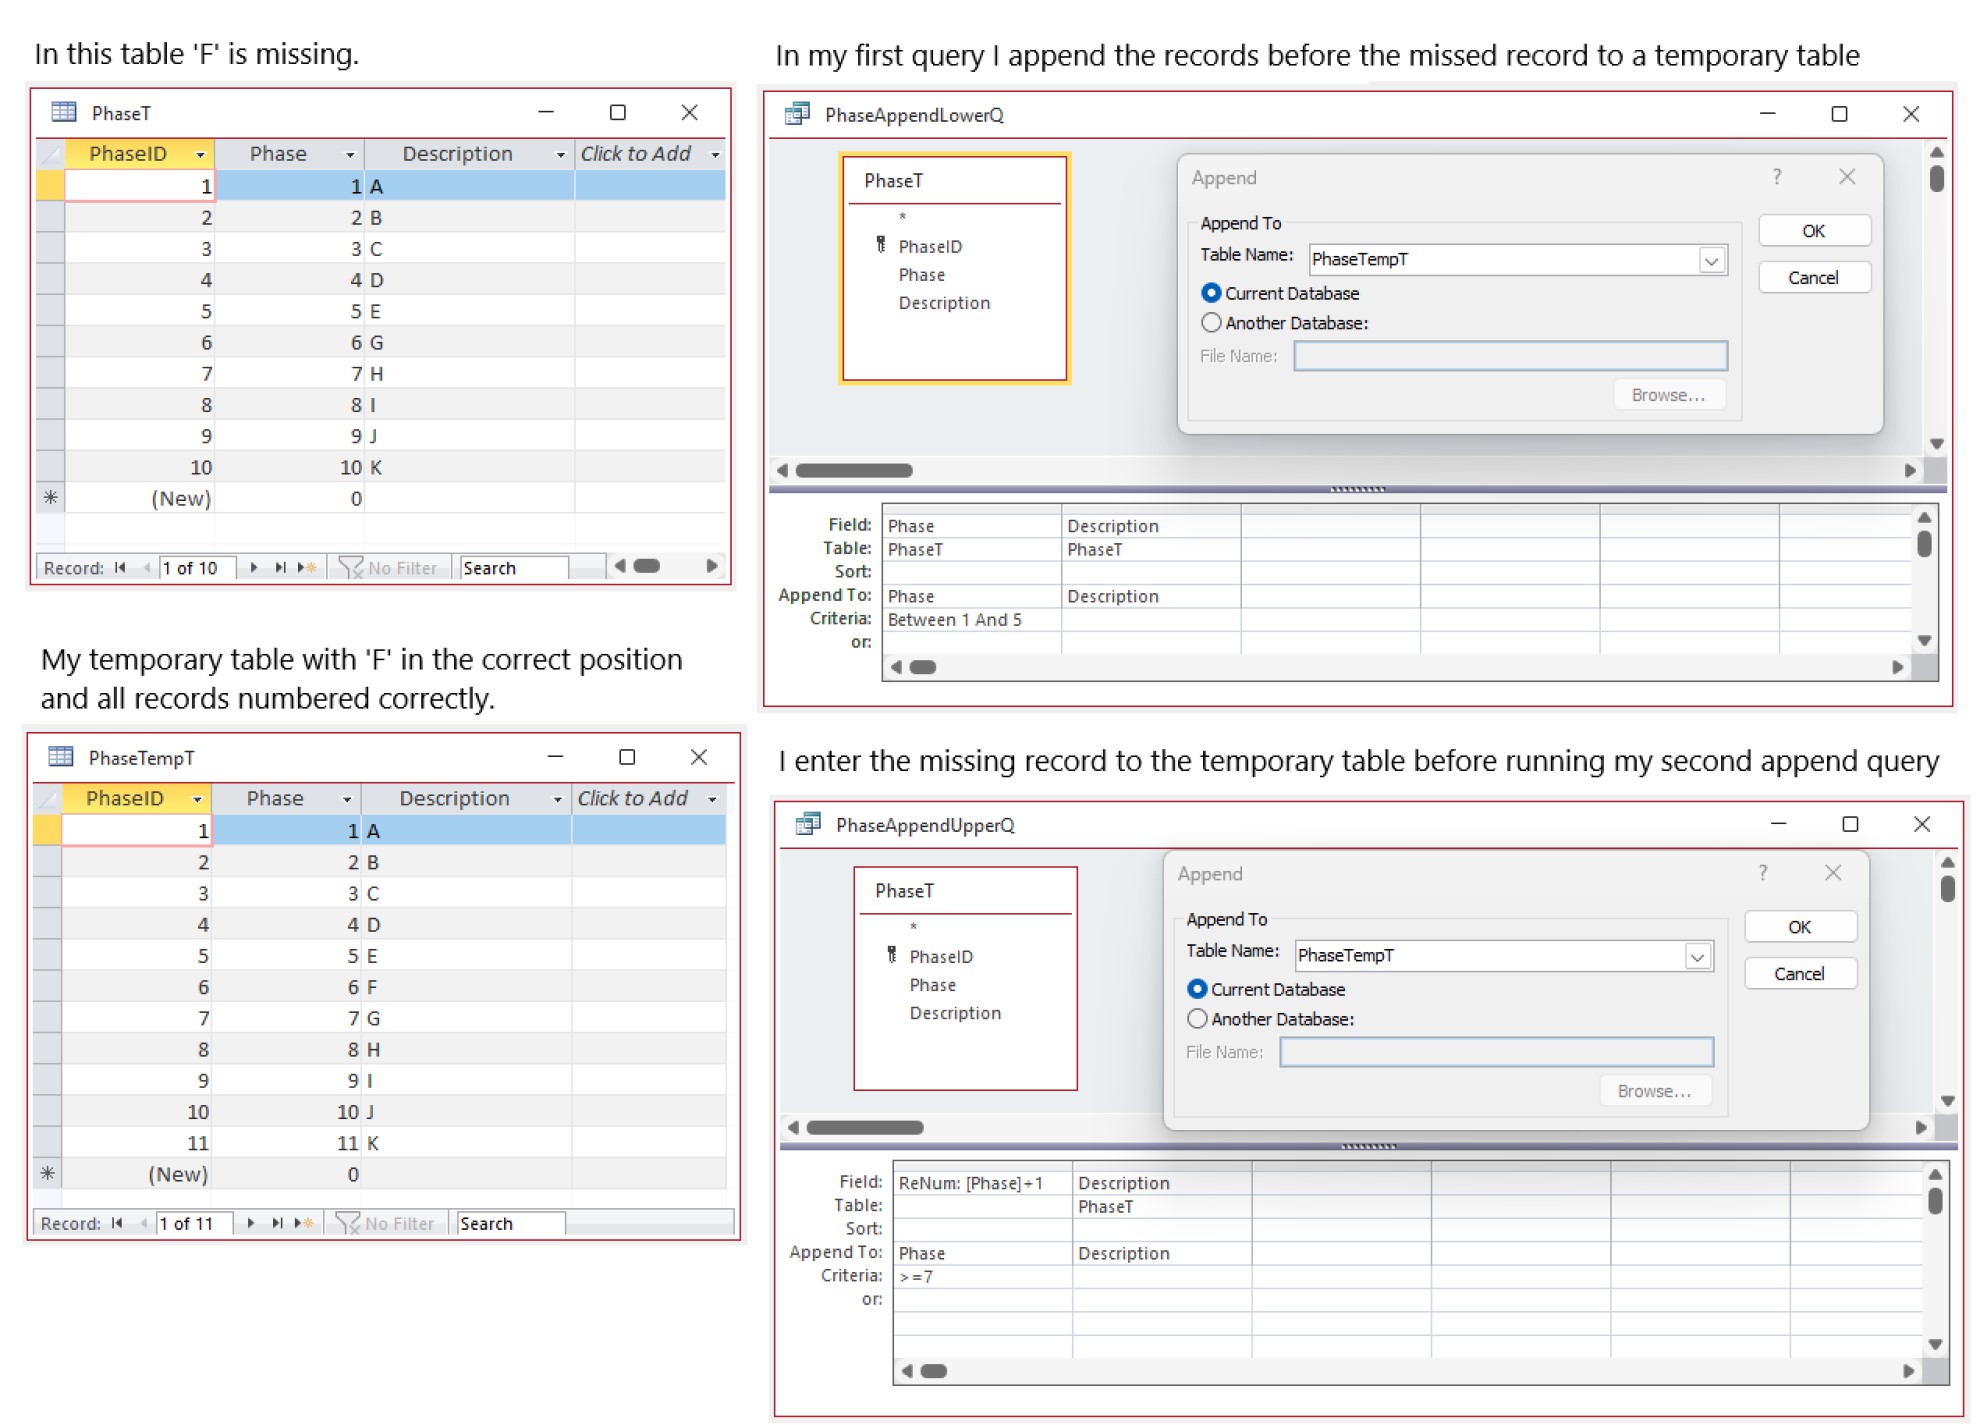Click the First Record arrow in PhaseTempT navigation

[x=117, y=1222]
